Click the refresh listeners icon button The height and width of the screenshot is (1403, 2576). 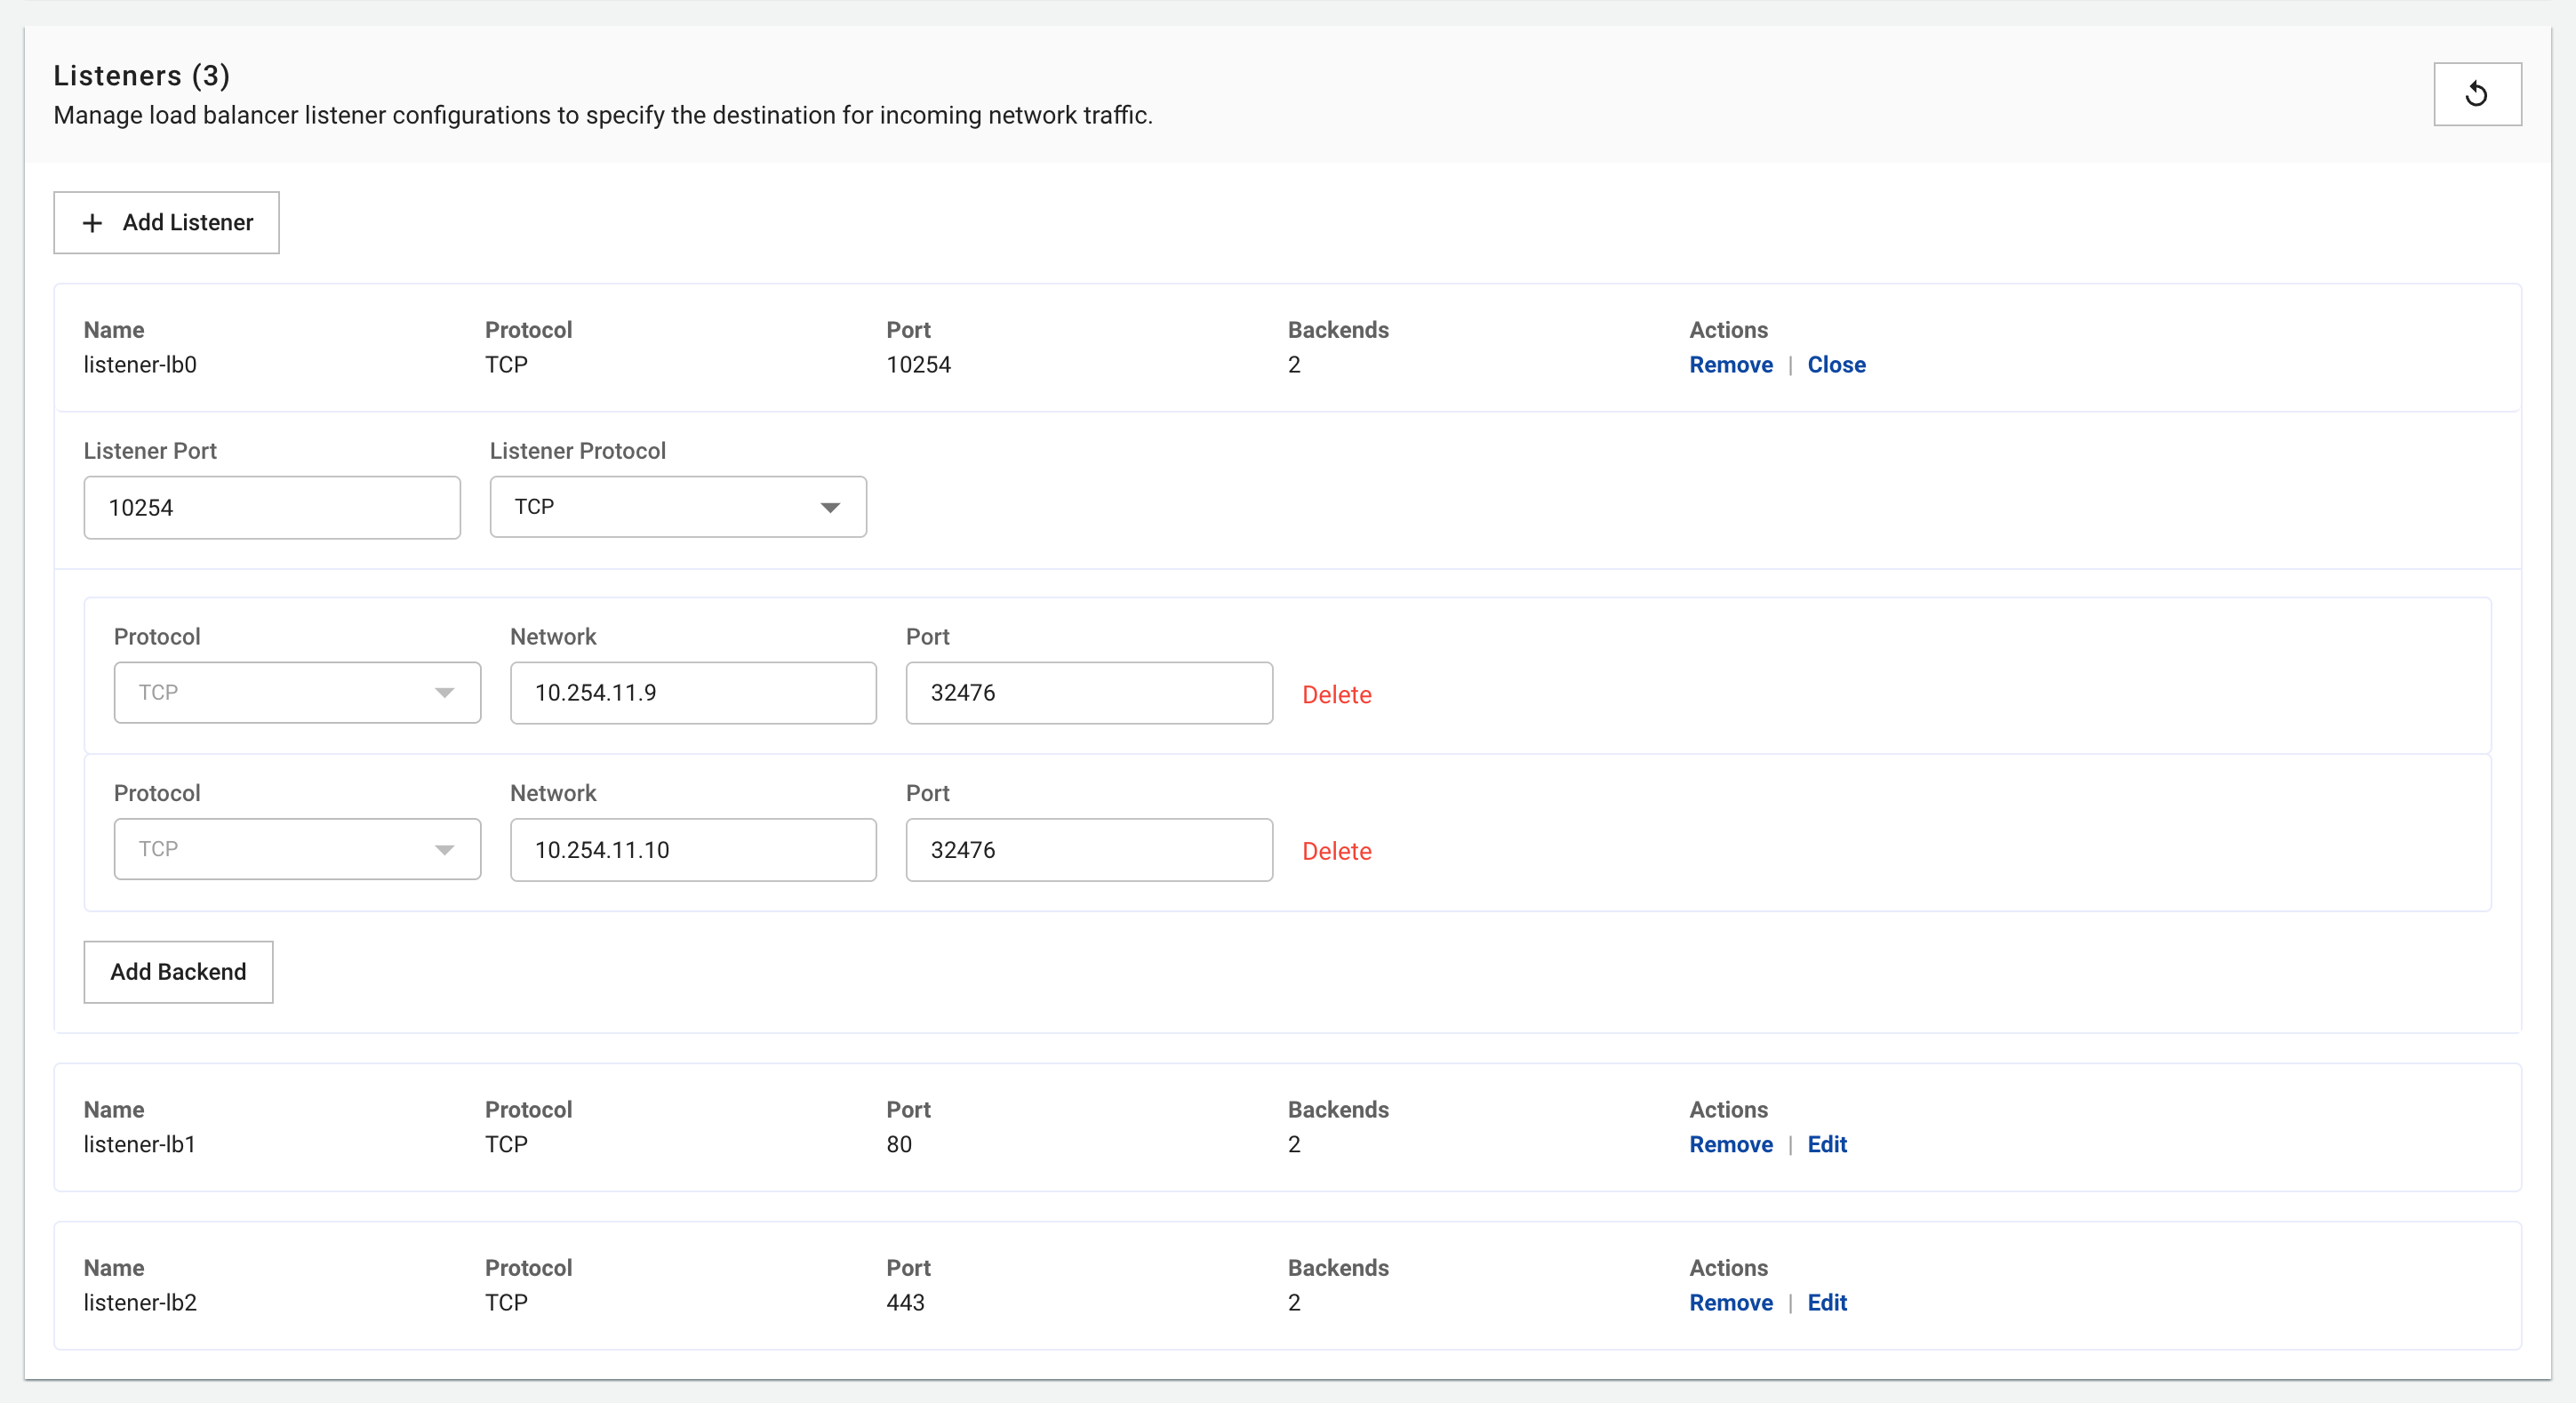pyautogui.click(x=2476, y=94)
